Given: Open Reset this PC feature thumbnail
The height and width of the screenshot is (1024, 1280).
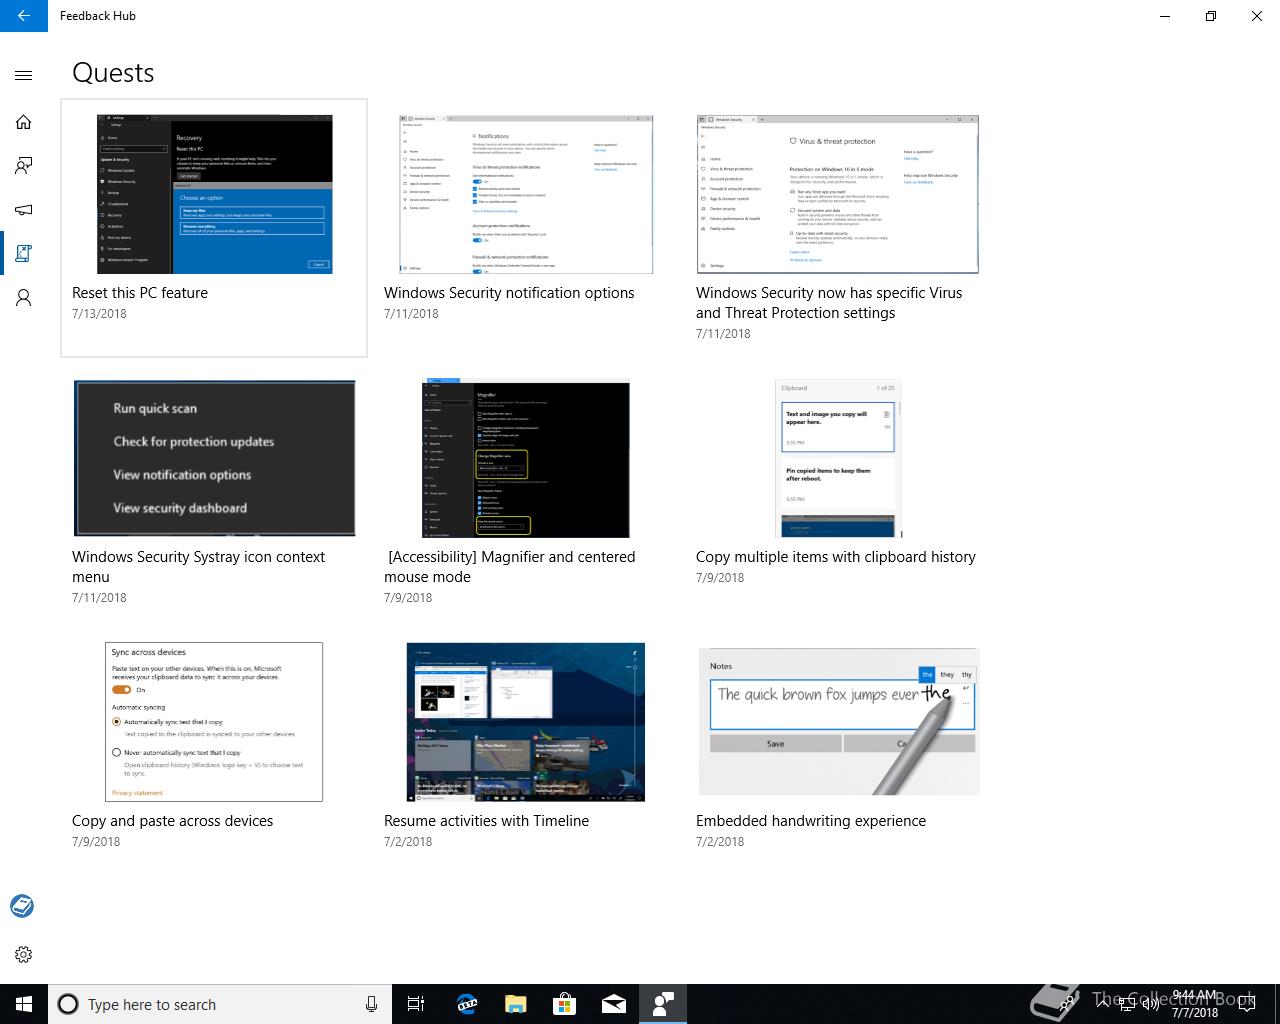Looking at the screenshot, I should (214, 194).
